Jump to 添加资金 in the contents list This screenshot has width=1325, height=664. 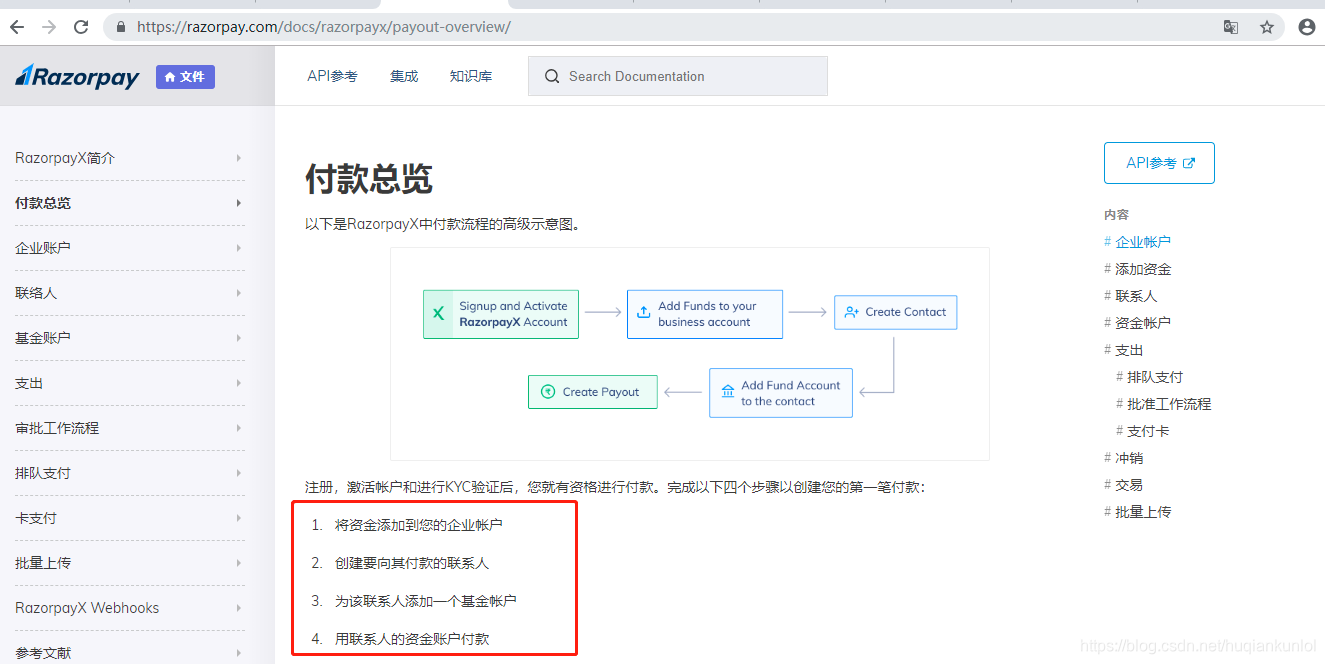coord(1143,269)
